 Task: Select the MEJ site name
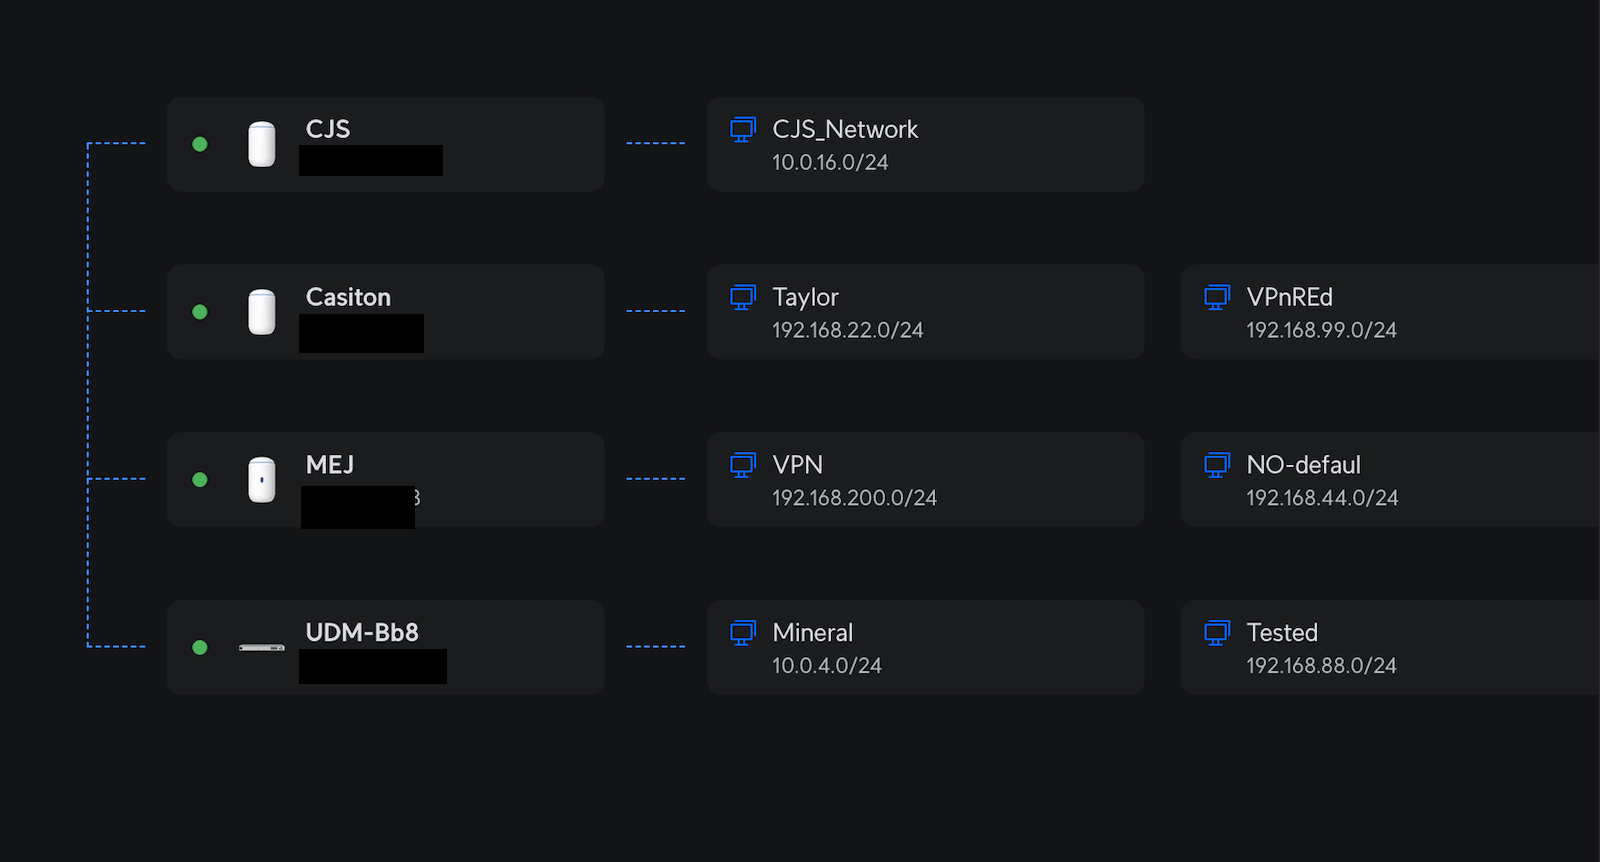[330, 465]
